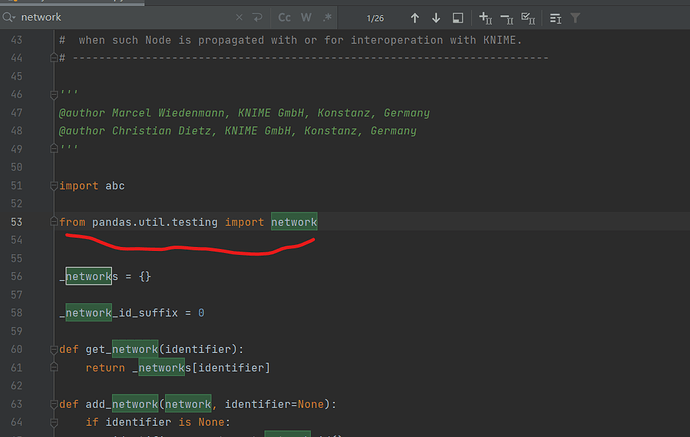This screenshot has height=437, width=690.
Task: Click highlighted network in the pandas import
Action: (x=293, y=222)
